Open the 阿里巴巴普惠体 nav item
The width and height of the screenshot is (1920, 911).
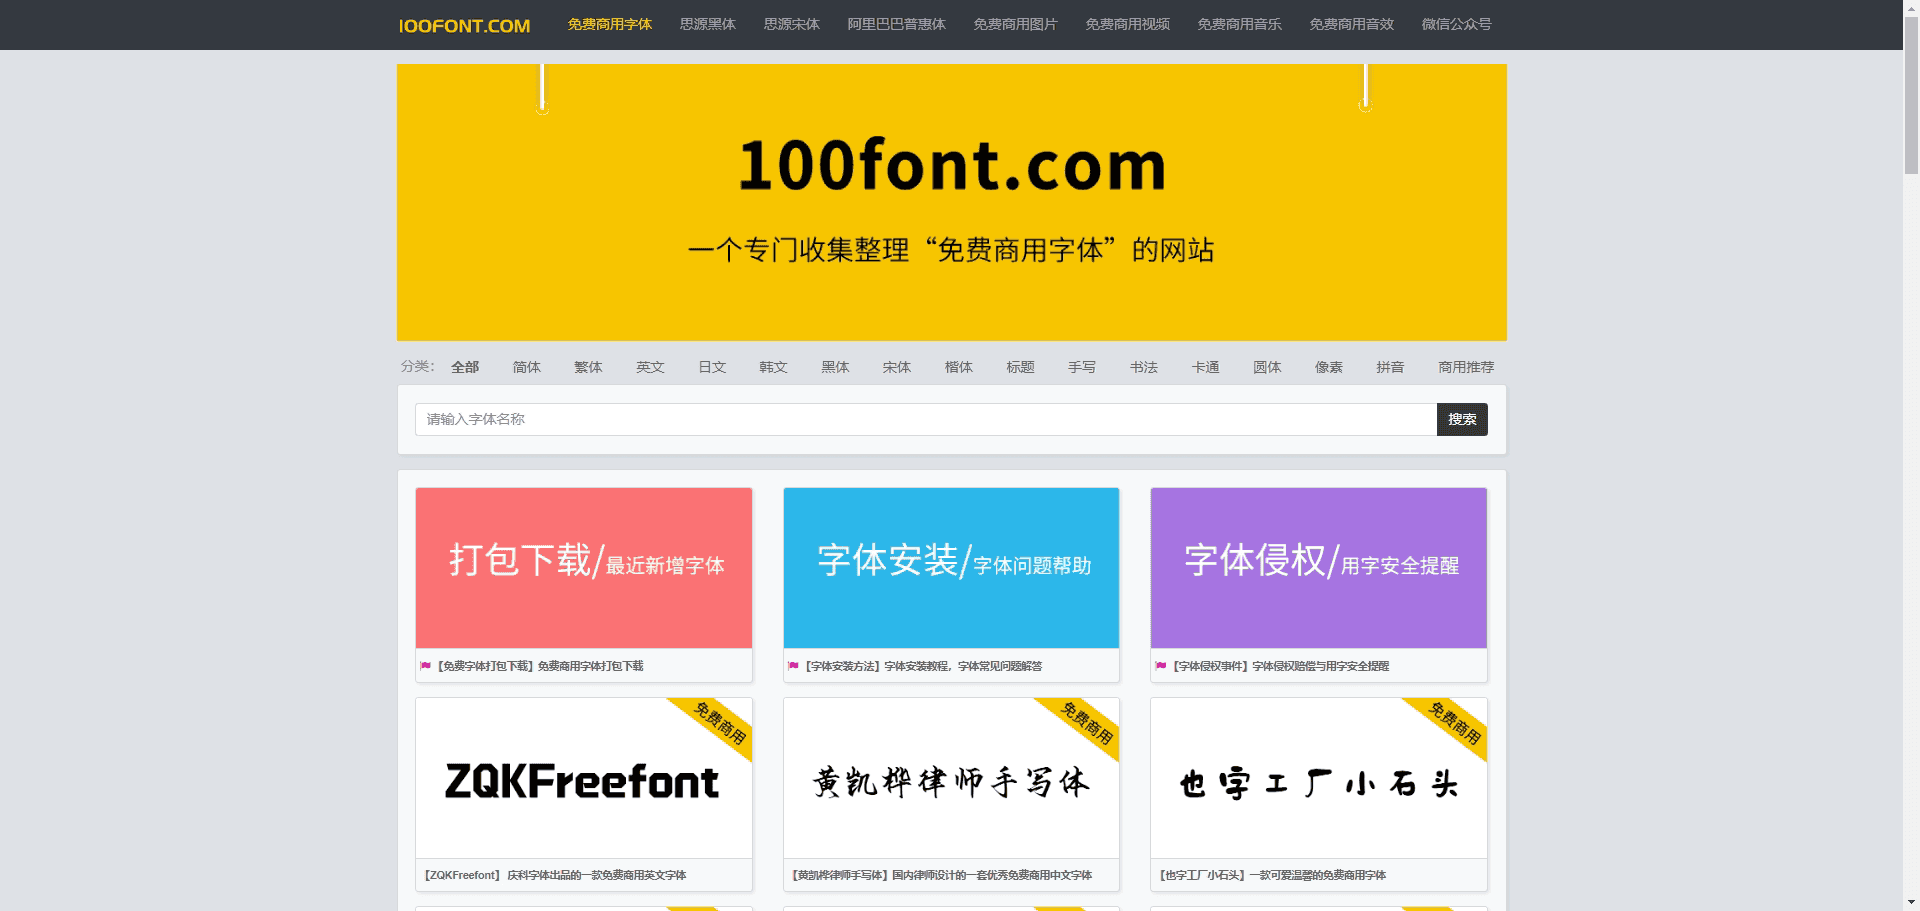pos(896,24)
